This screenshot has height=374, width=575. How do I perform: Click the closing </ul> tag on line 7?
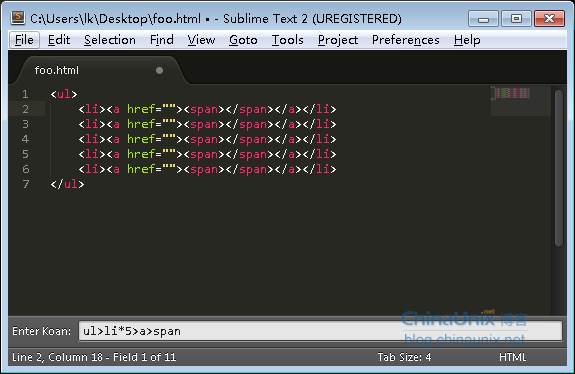(67, 184)
